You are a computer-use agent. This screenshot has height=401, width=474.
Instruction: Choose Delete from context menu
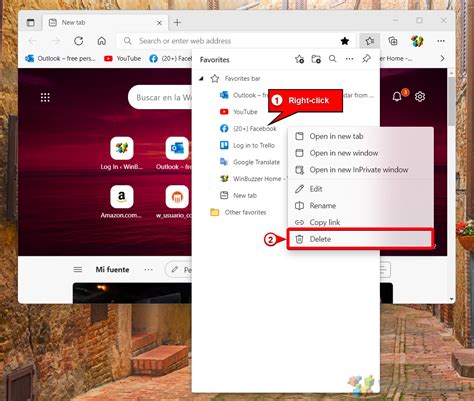[x=360, y=239]
